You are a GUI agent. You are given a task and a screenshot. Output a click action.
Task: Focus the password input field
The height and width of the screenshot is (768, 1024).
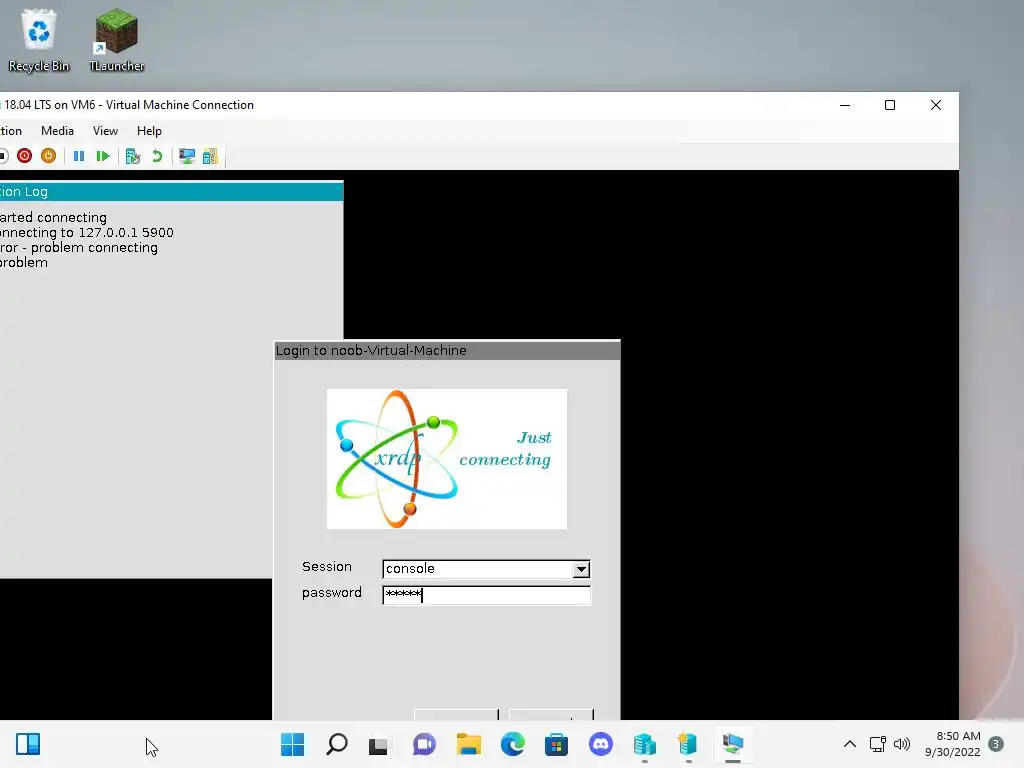487,595
